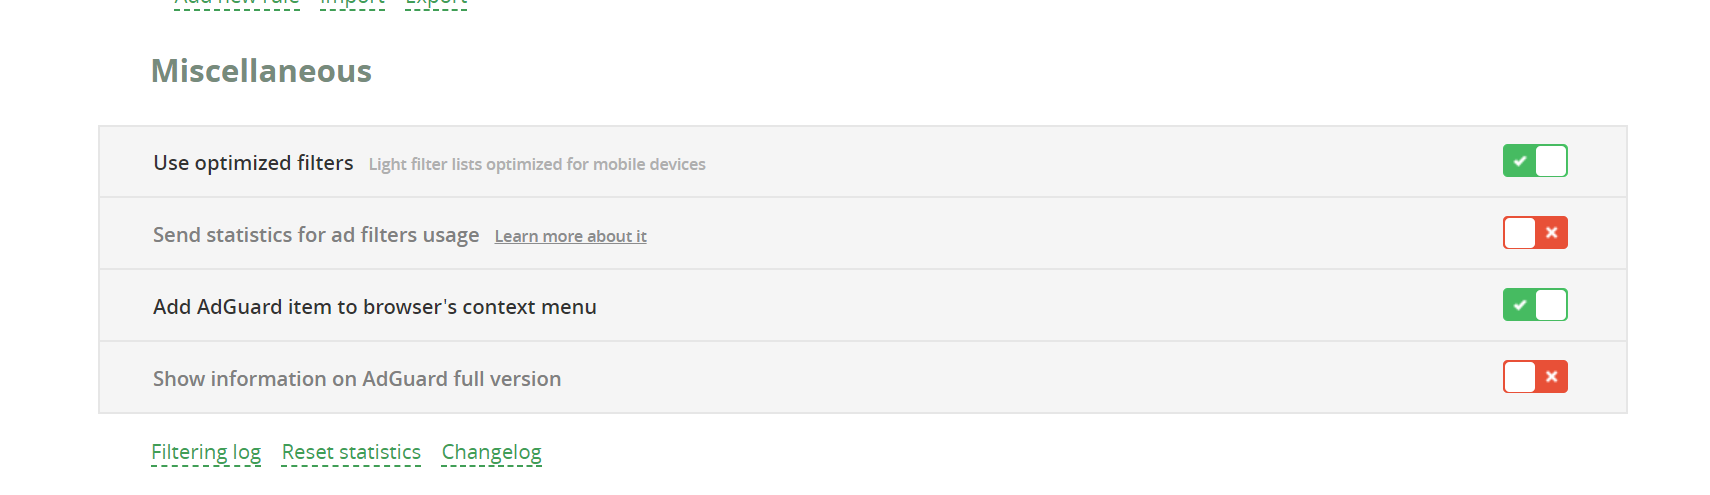Turn off AdGuard browser context menu item
The image size is (1710, 495).
tap(1535, 305)
